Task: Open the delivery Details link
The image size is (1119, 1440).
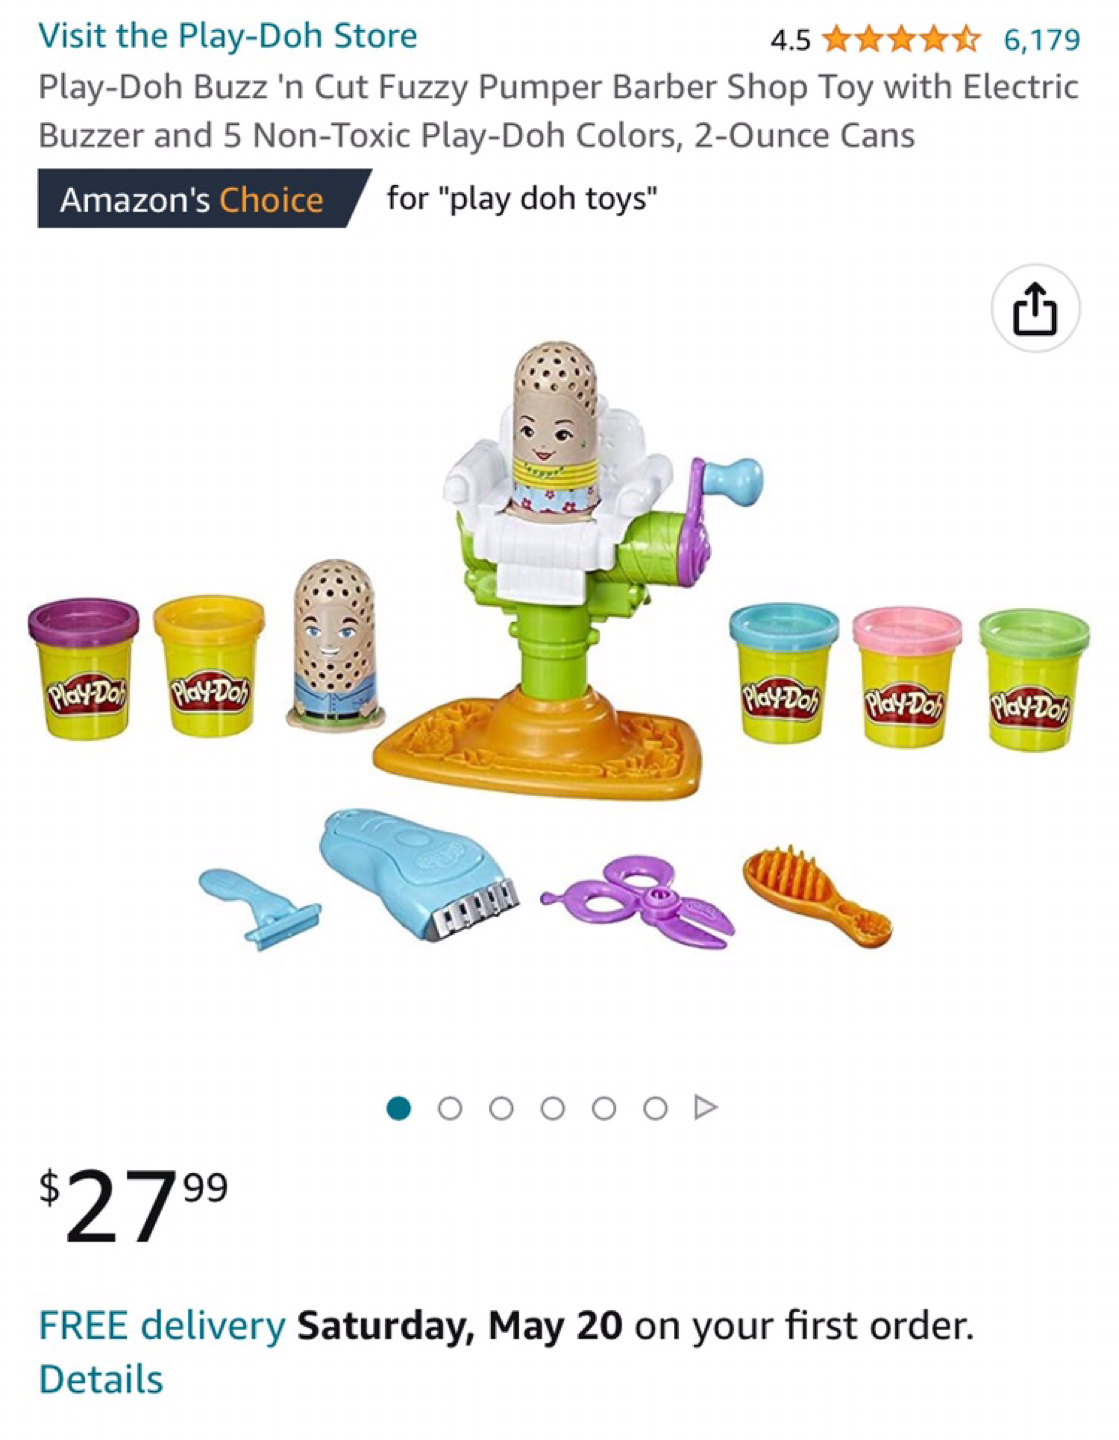Action: 101,1379
